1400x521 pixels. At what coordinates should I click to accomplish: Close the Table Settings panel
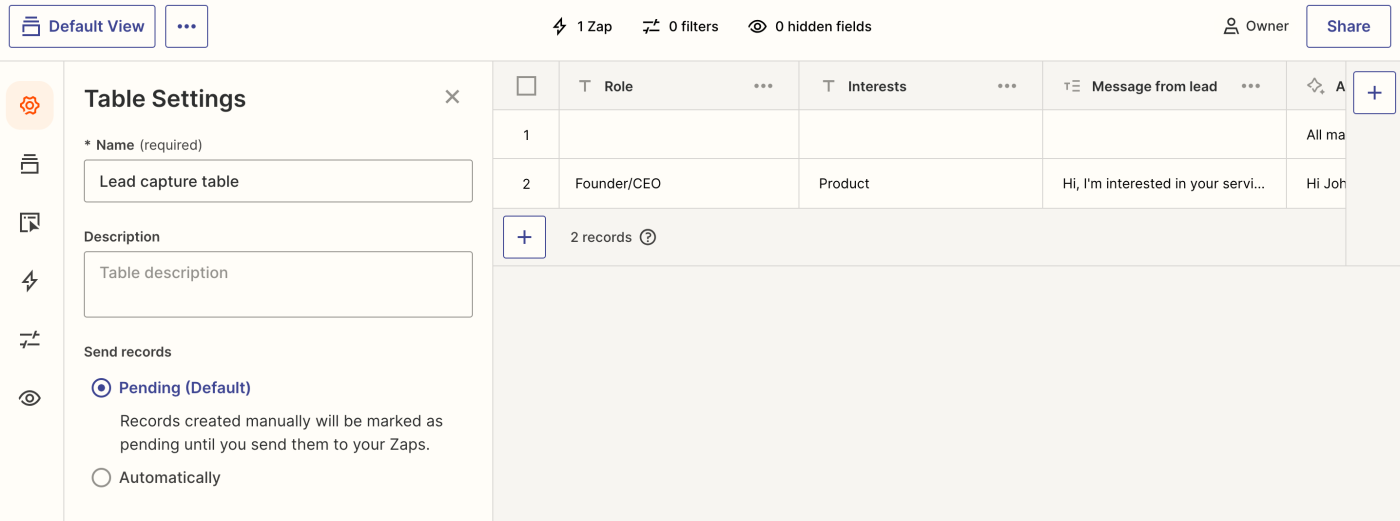[x=452, y=97]
